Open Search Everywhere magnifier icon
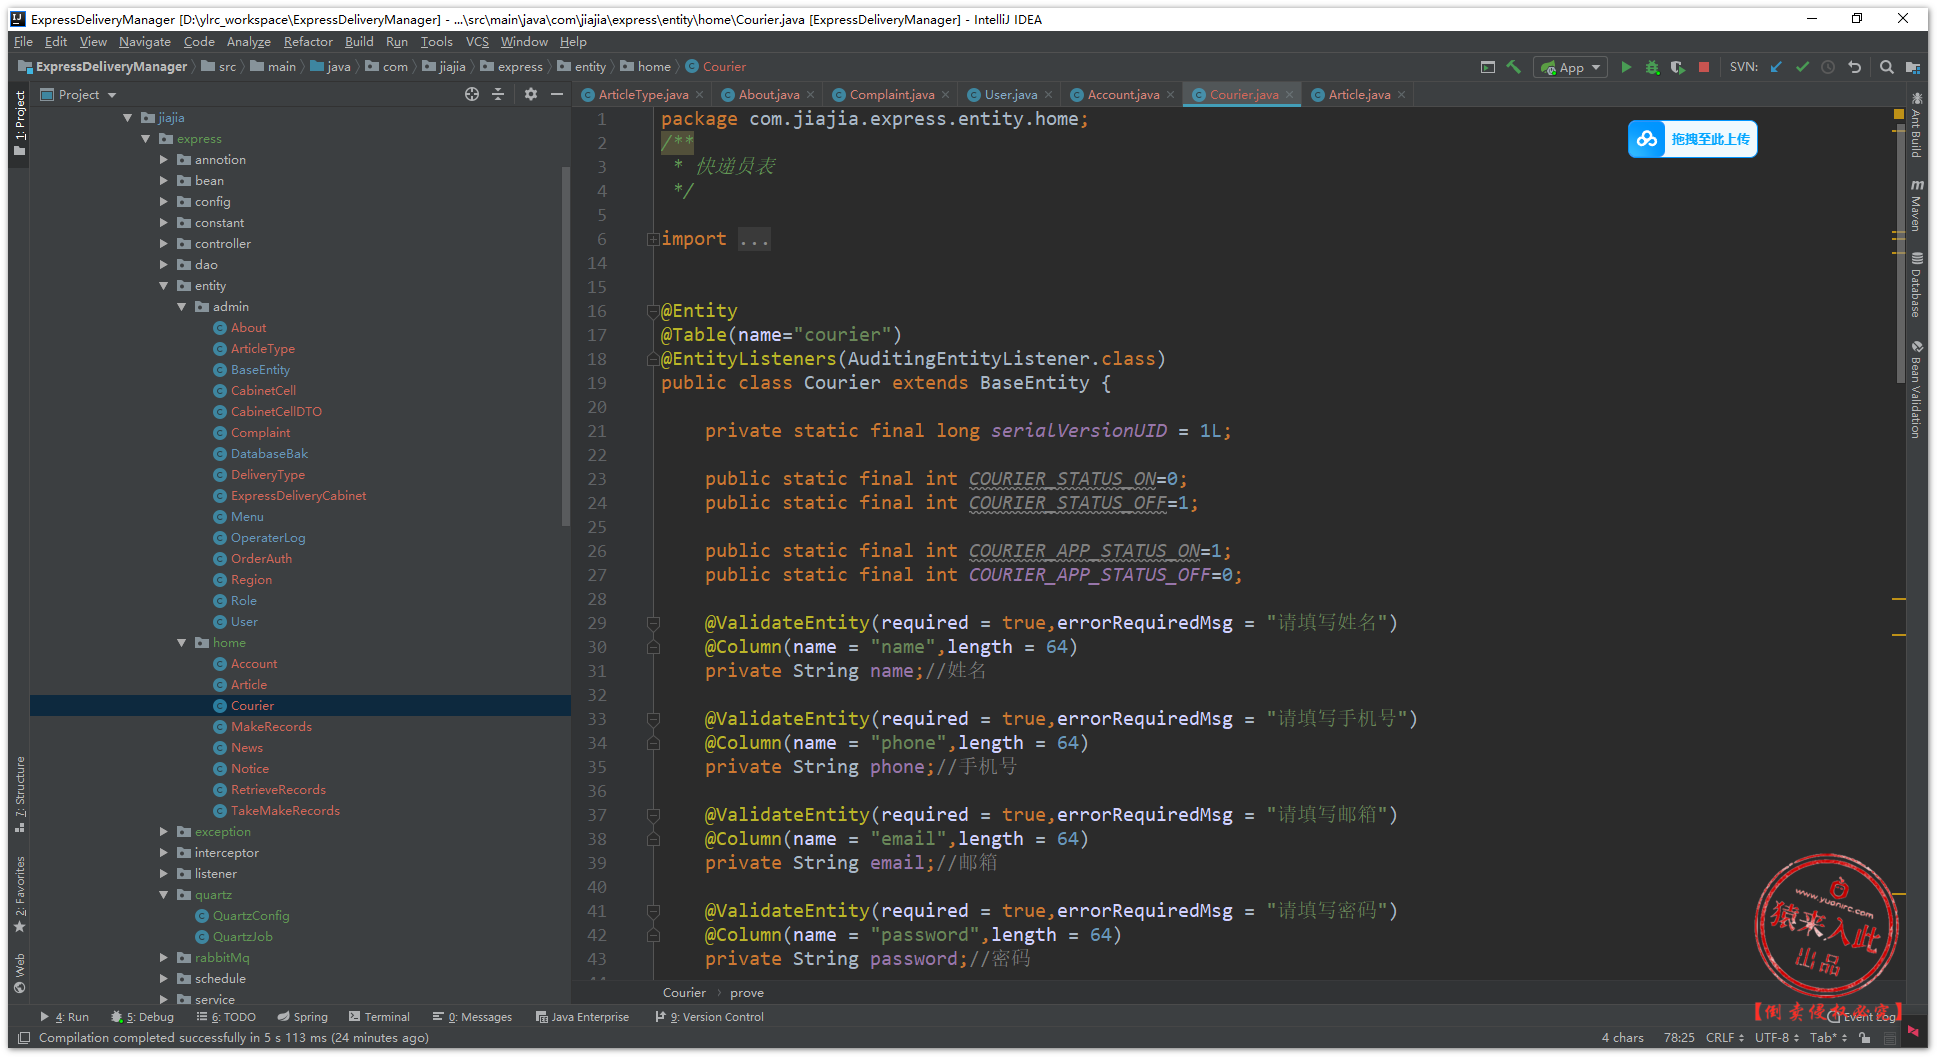The height and width of the screenshot is (1057, 1937). click(x=1886, y=67)
